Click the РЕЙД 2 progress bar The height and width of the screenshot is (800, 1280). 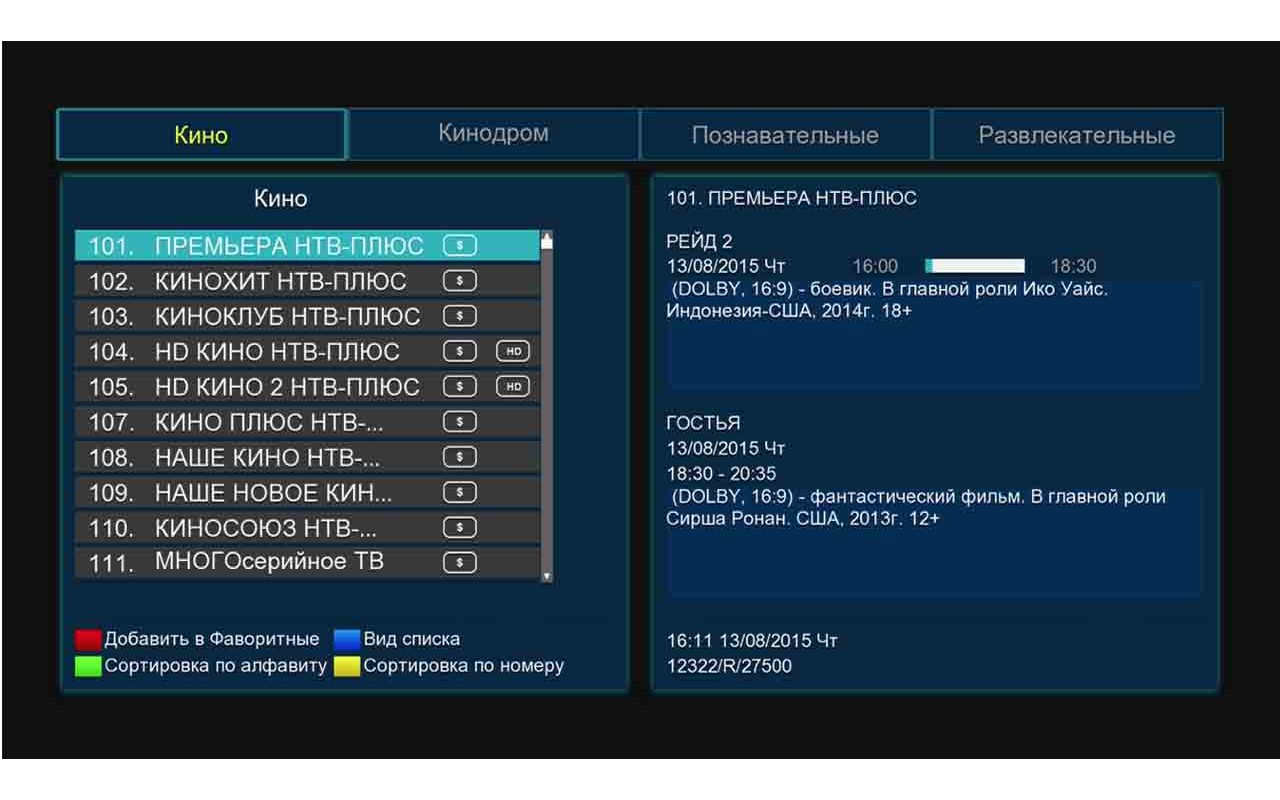(x=975, y=266)
